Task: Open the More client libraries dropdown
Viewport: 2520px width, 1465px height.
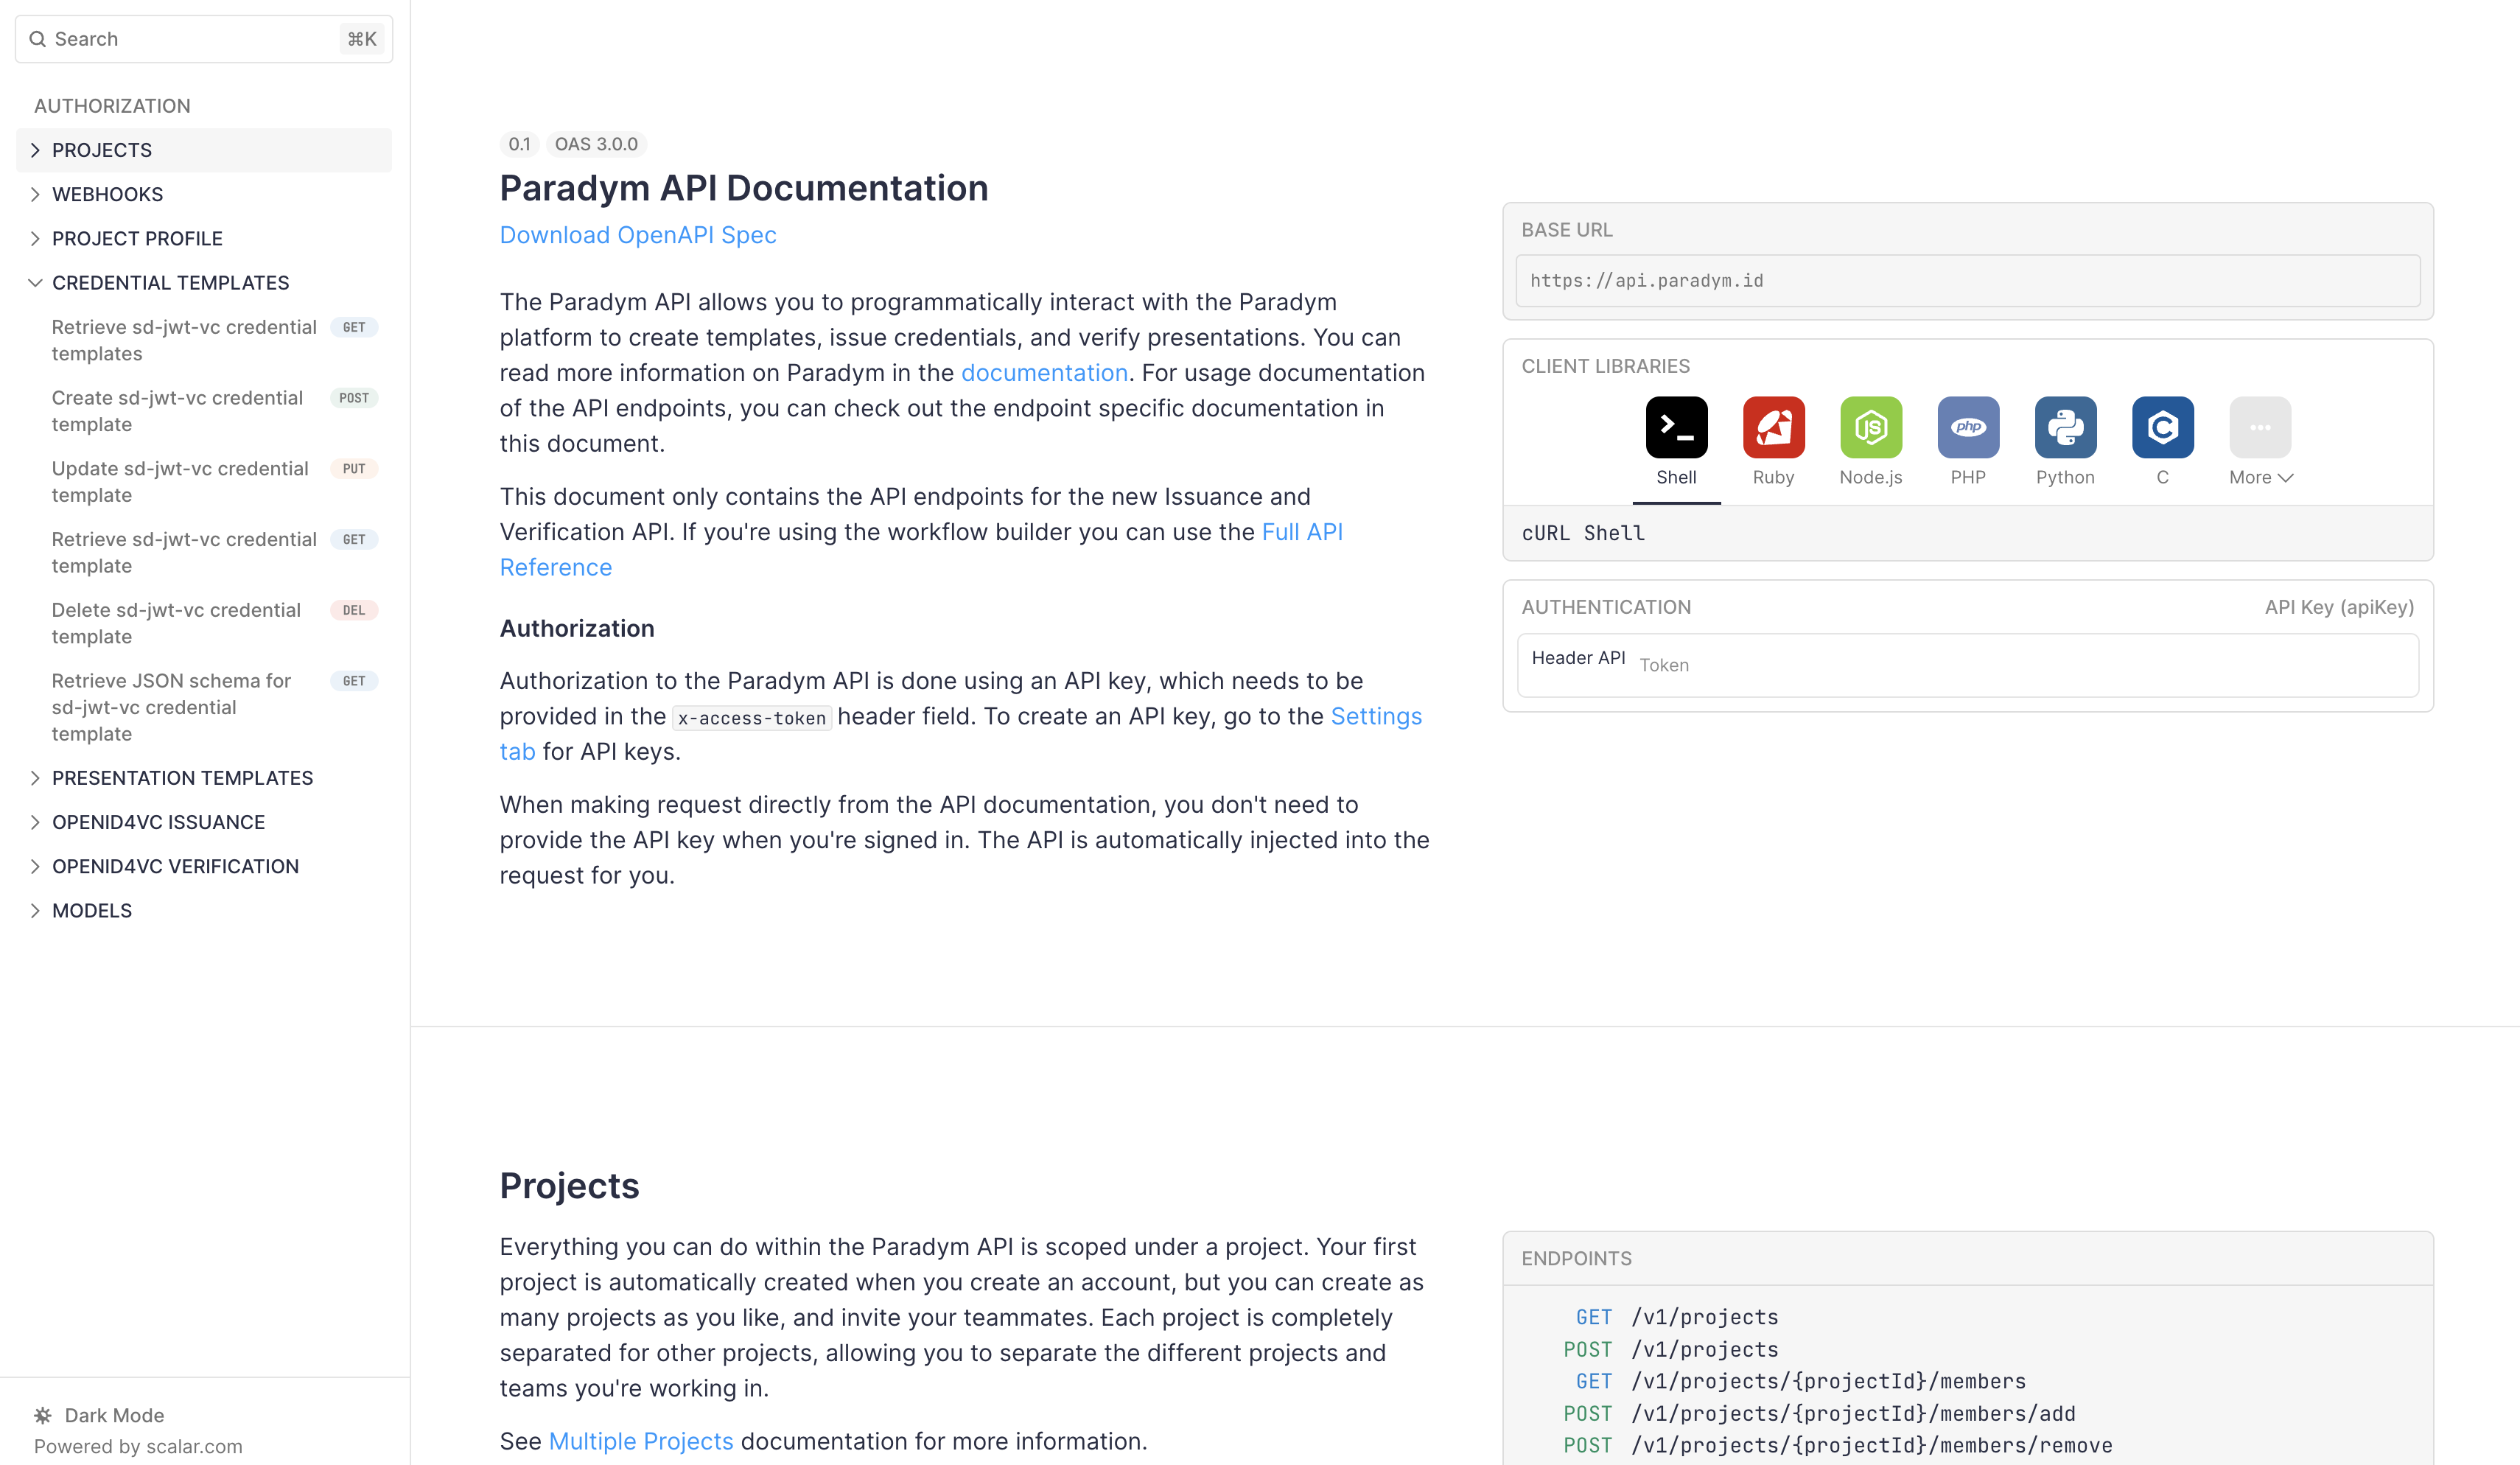Action: coord(2259,477)
